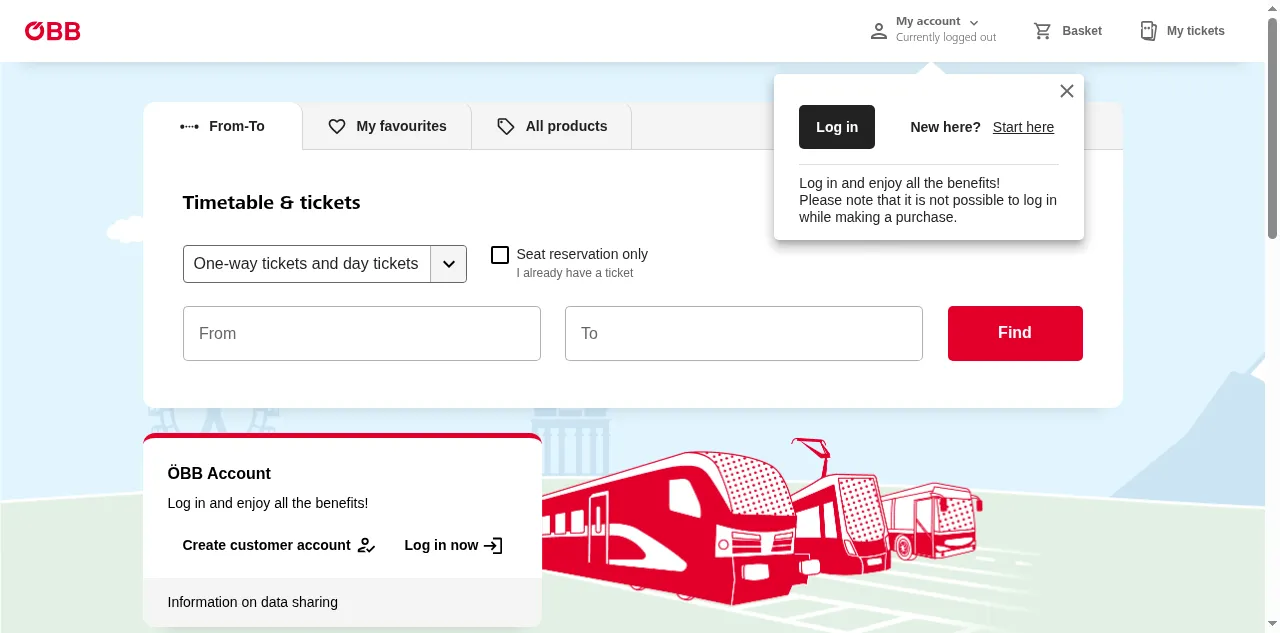Click the route dots From-To icon
This screenshot has height=633, width=1280.
point(189,127)
